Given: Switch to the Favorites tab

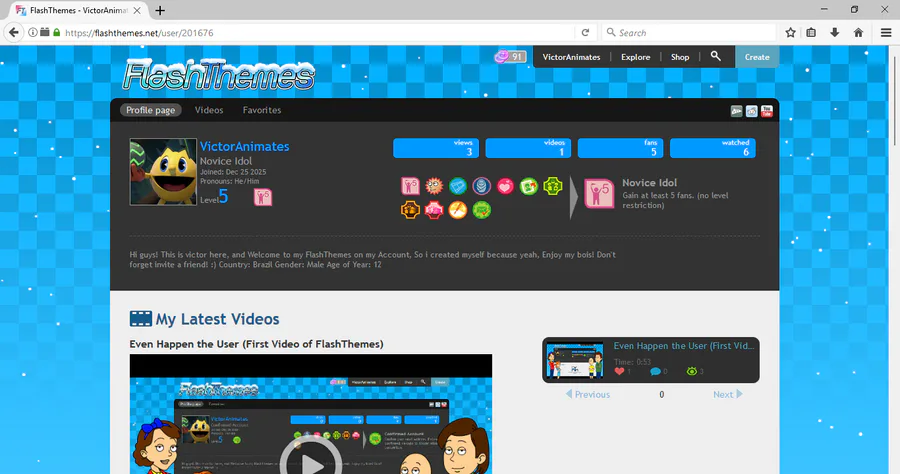Looking at the screenshot, I should click(x=262, y=110).
